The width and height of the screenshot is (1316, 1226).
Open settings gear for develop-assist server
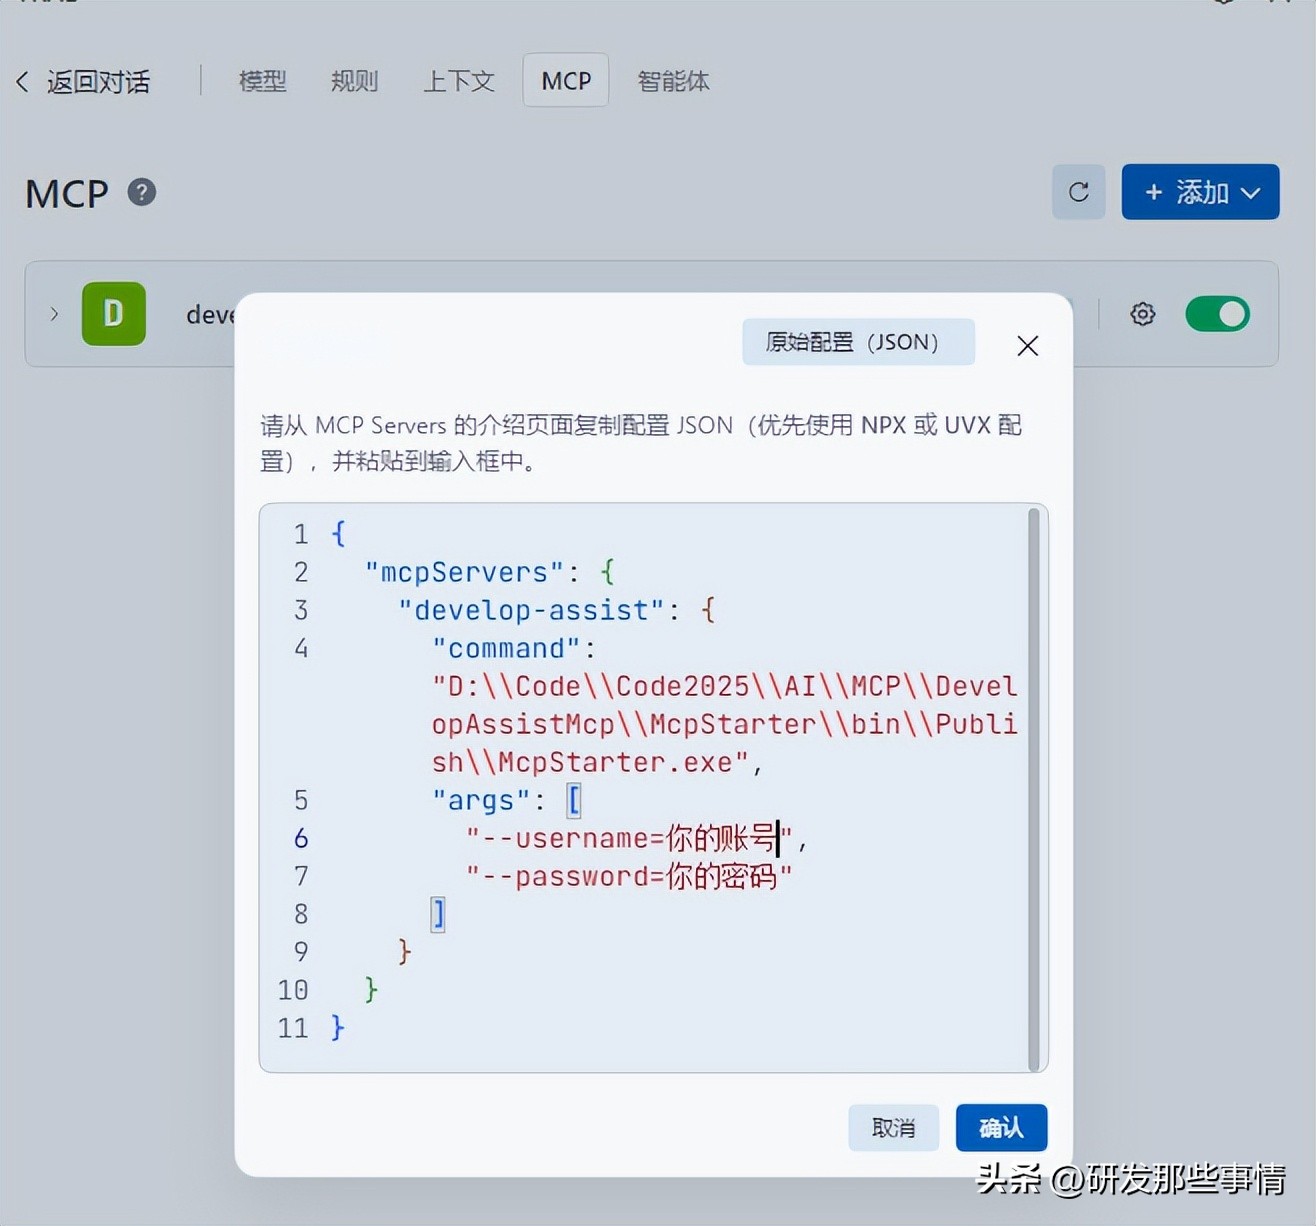click(x=1143, y=314)
